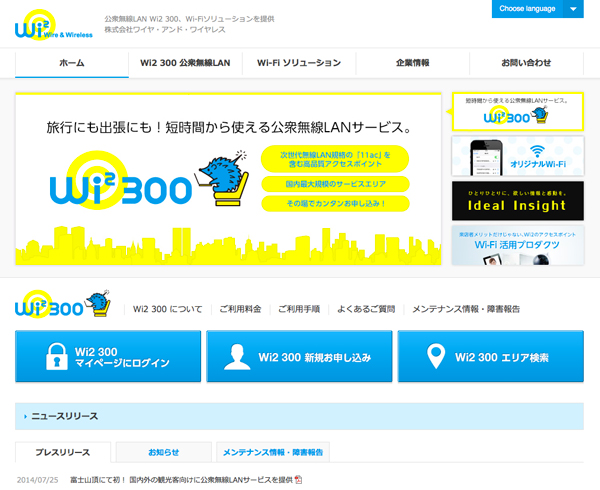Expand the ニュースリリース section arrow
This screenshot has height=490, width=600.
(x=24, y=416)
